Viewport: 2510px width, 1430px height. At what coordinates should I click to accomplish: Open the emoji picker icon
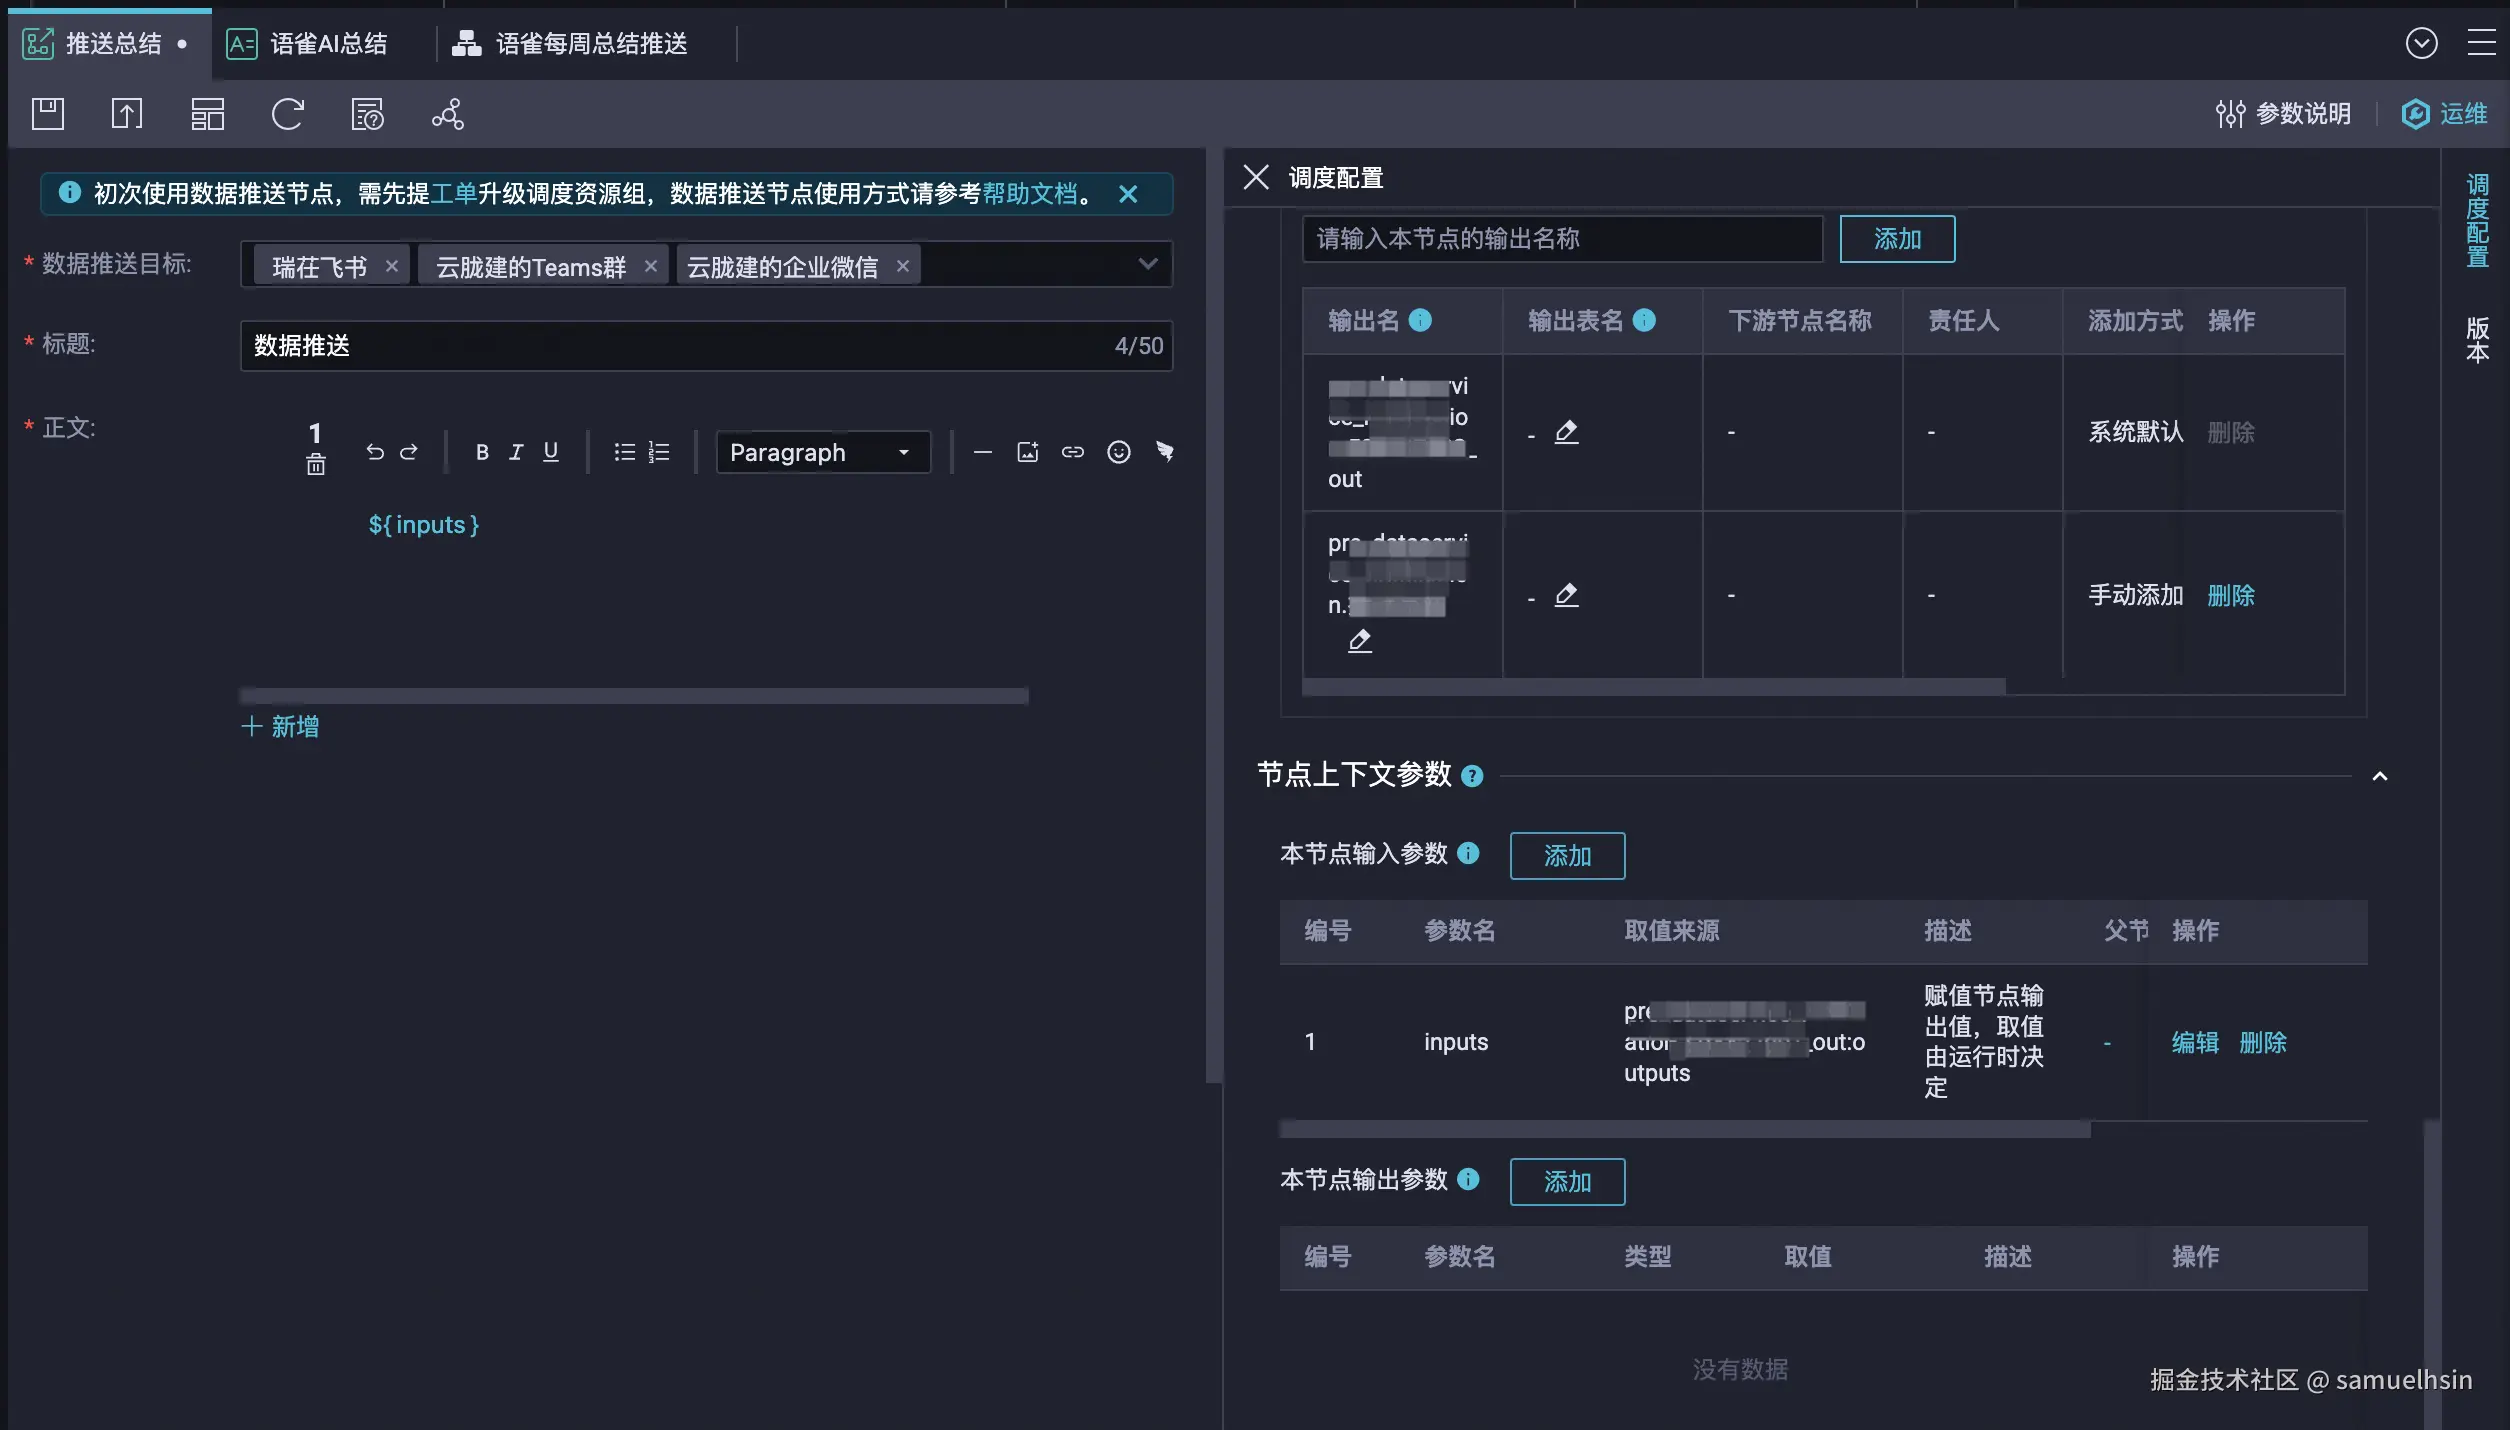click(1118, 452)
